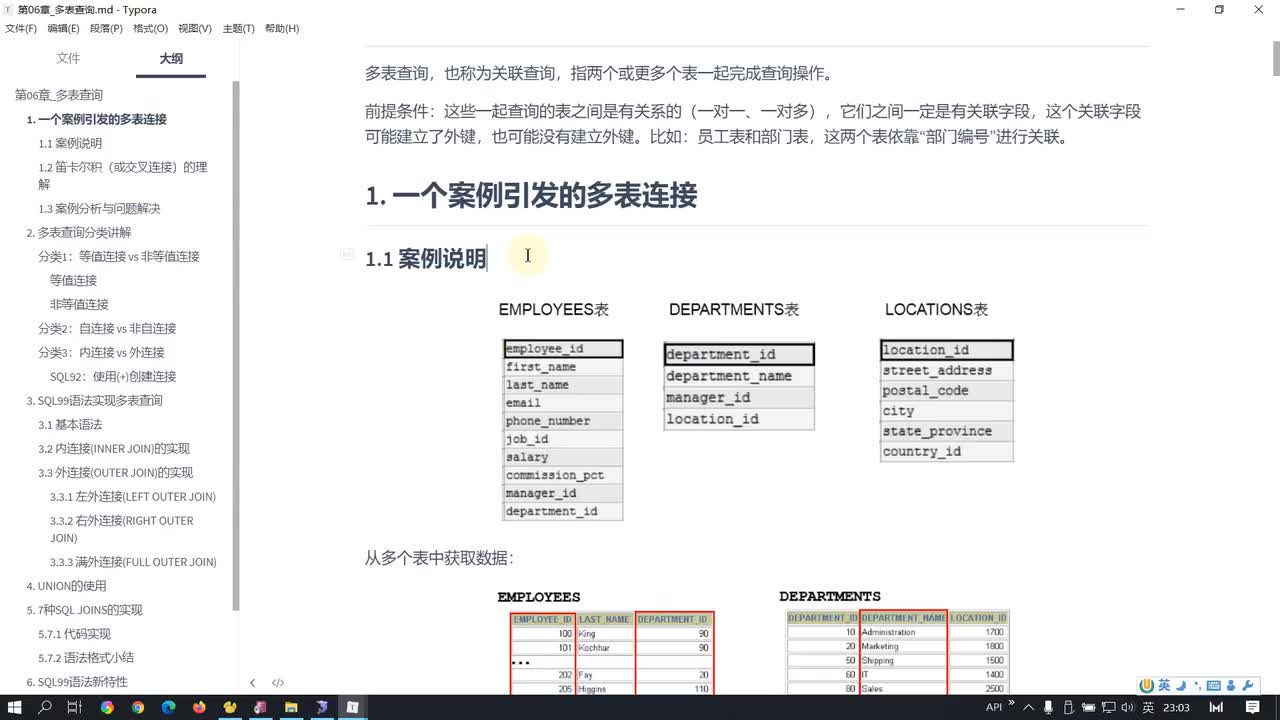Switch sidebar to 文件 tab
Viewport: 1280px width, 720px height.
[x=68, y=59]
